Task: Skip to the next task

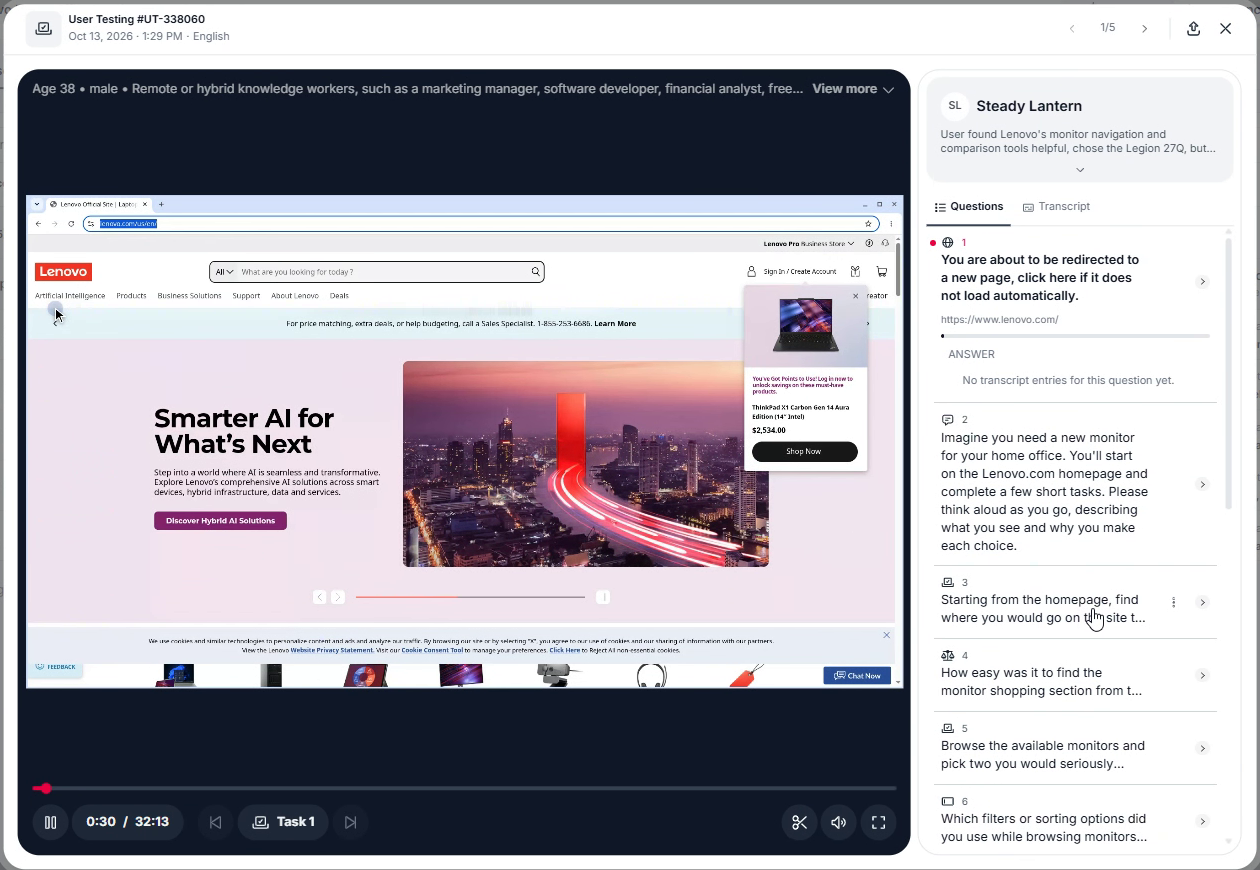Action: pos(350,822)
